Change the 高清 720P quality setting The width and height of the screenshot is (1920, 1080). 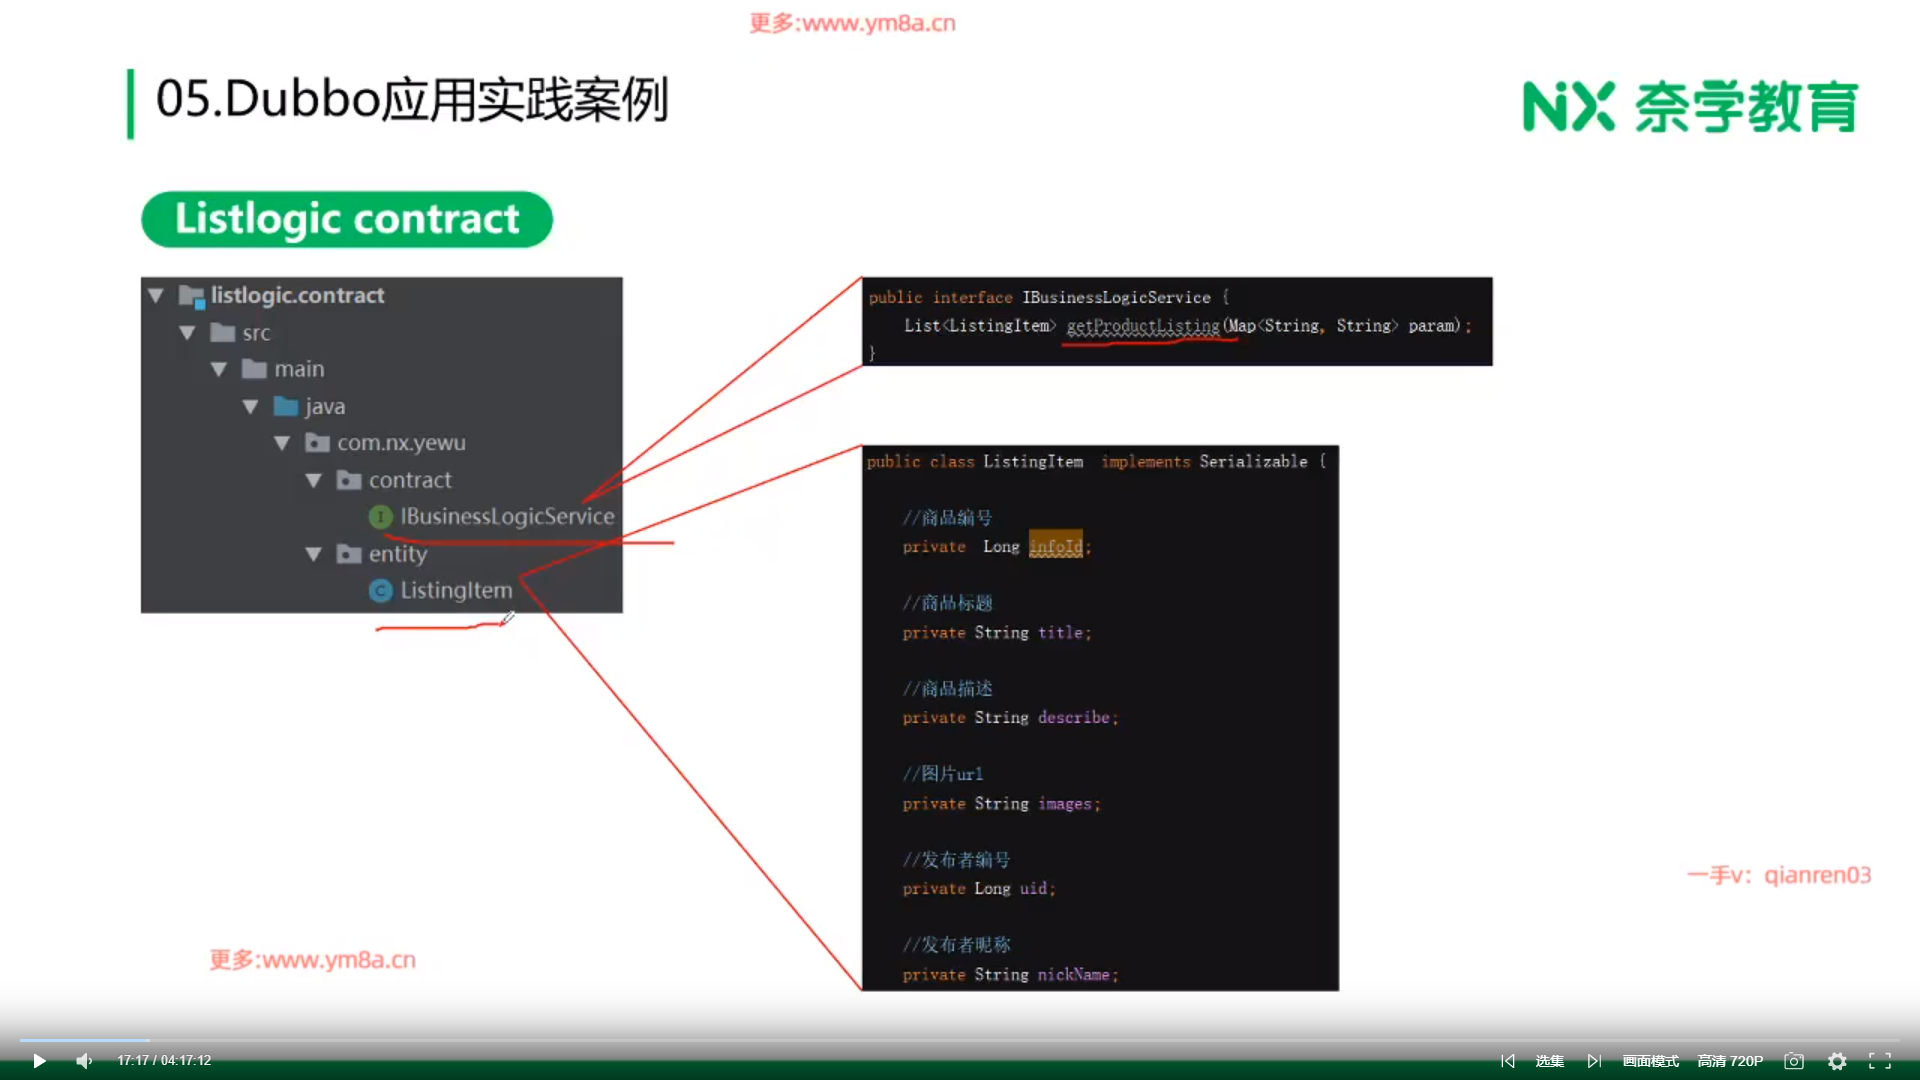pos(1730,1061)
